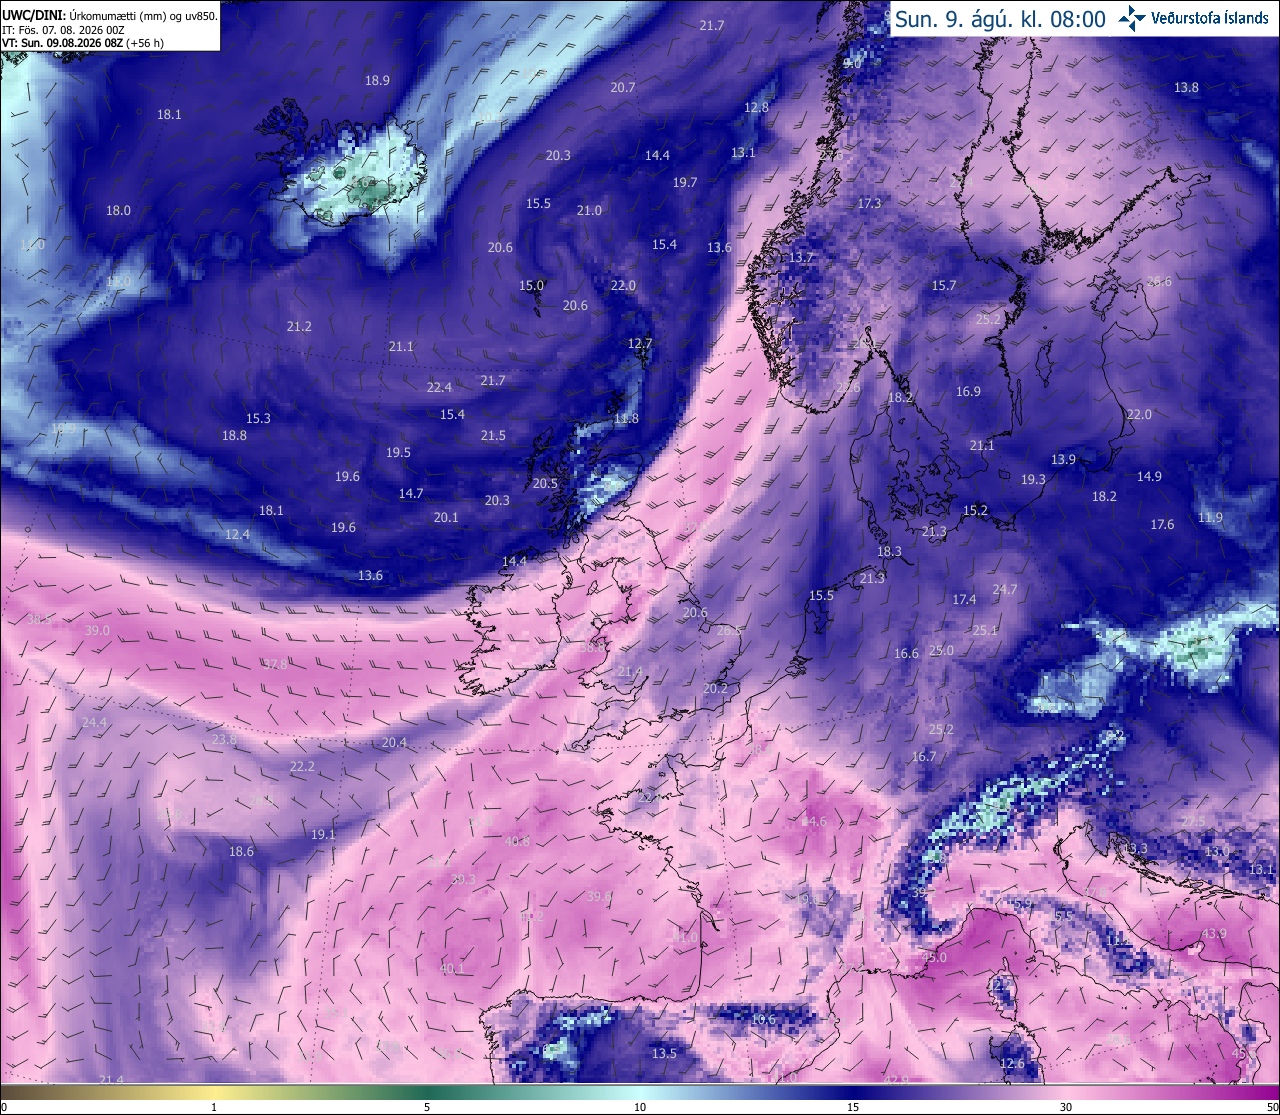Click the Veðurstofa Íslands logo icon
Screen dimensions: 1280x1115
pos(1133,17)
